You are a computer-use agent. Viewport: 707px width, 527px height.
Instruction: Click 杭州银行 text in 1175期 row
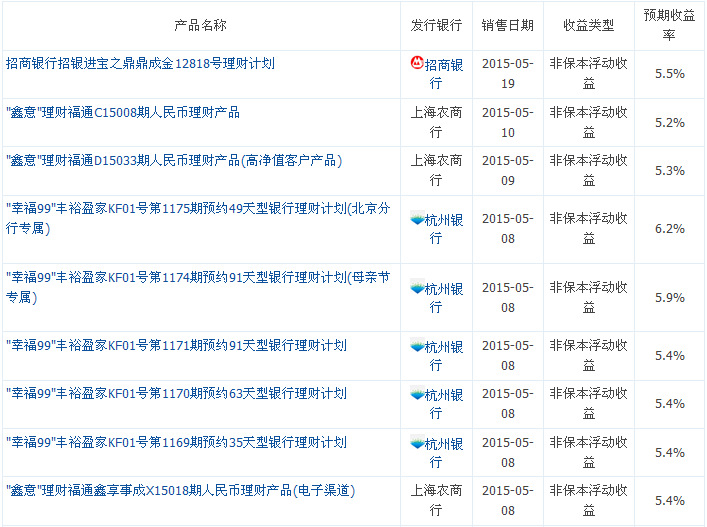(444, 229)
